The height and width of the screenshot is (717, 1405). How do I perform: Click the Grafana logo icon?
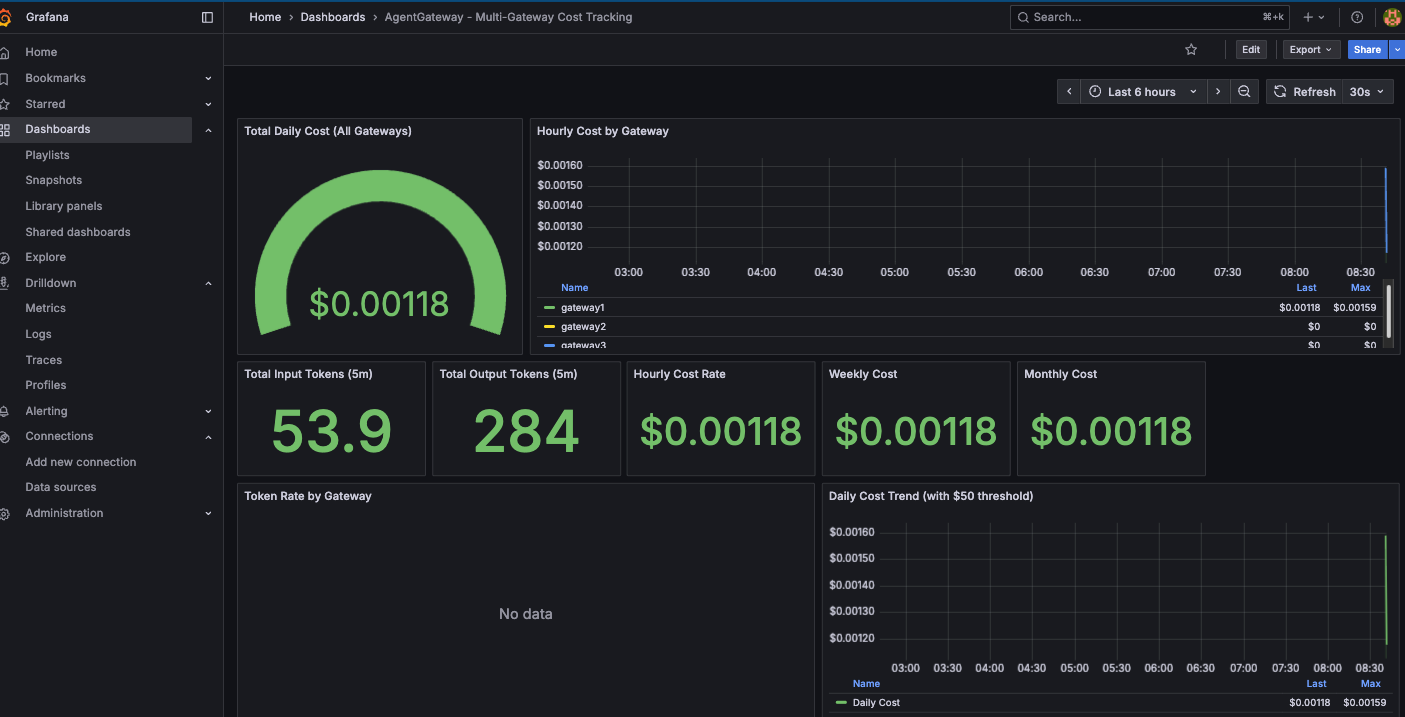6,17
